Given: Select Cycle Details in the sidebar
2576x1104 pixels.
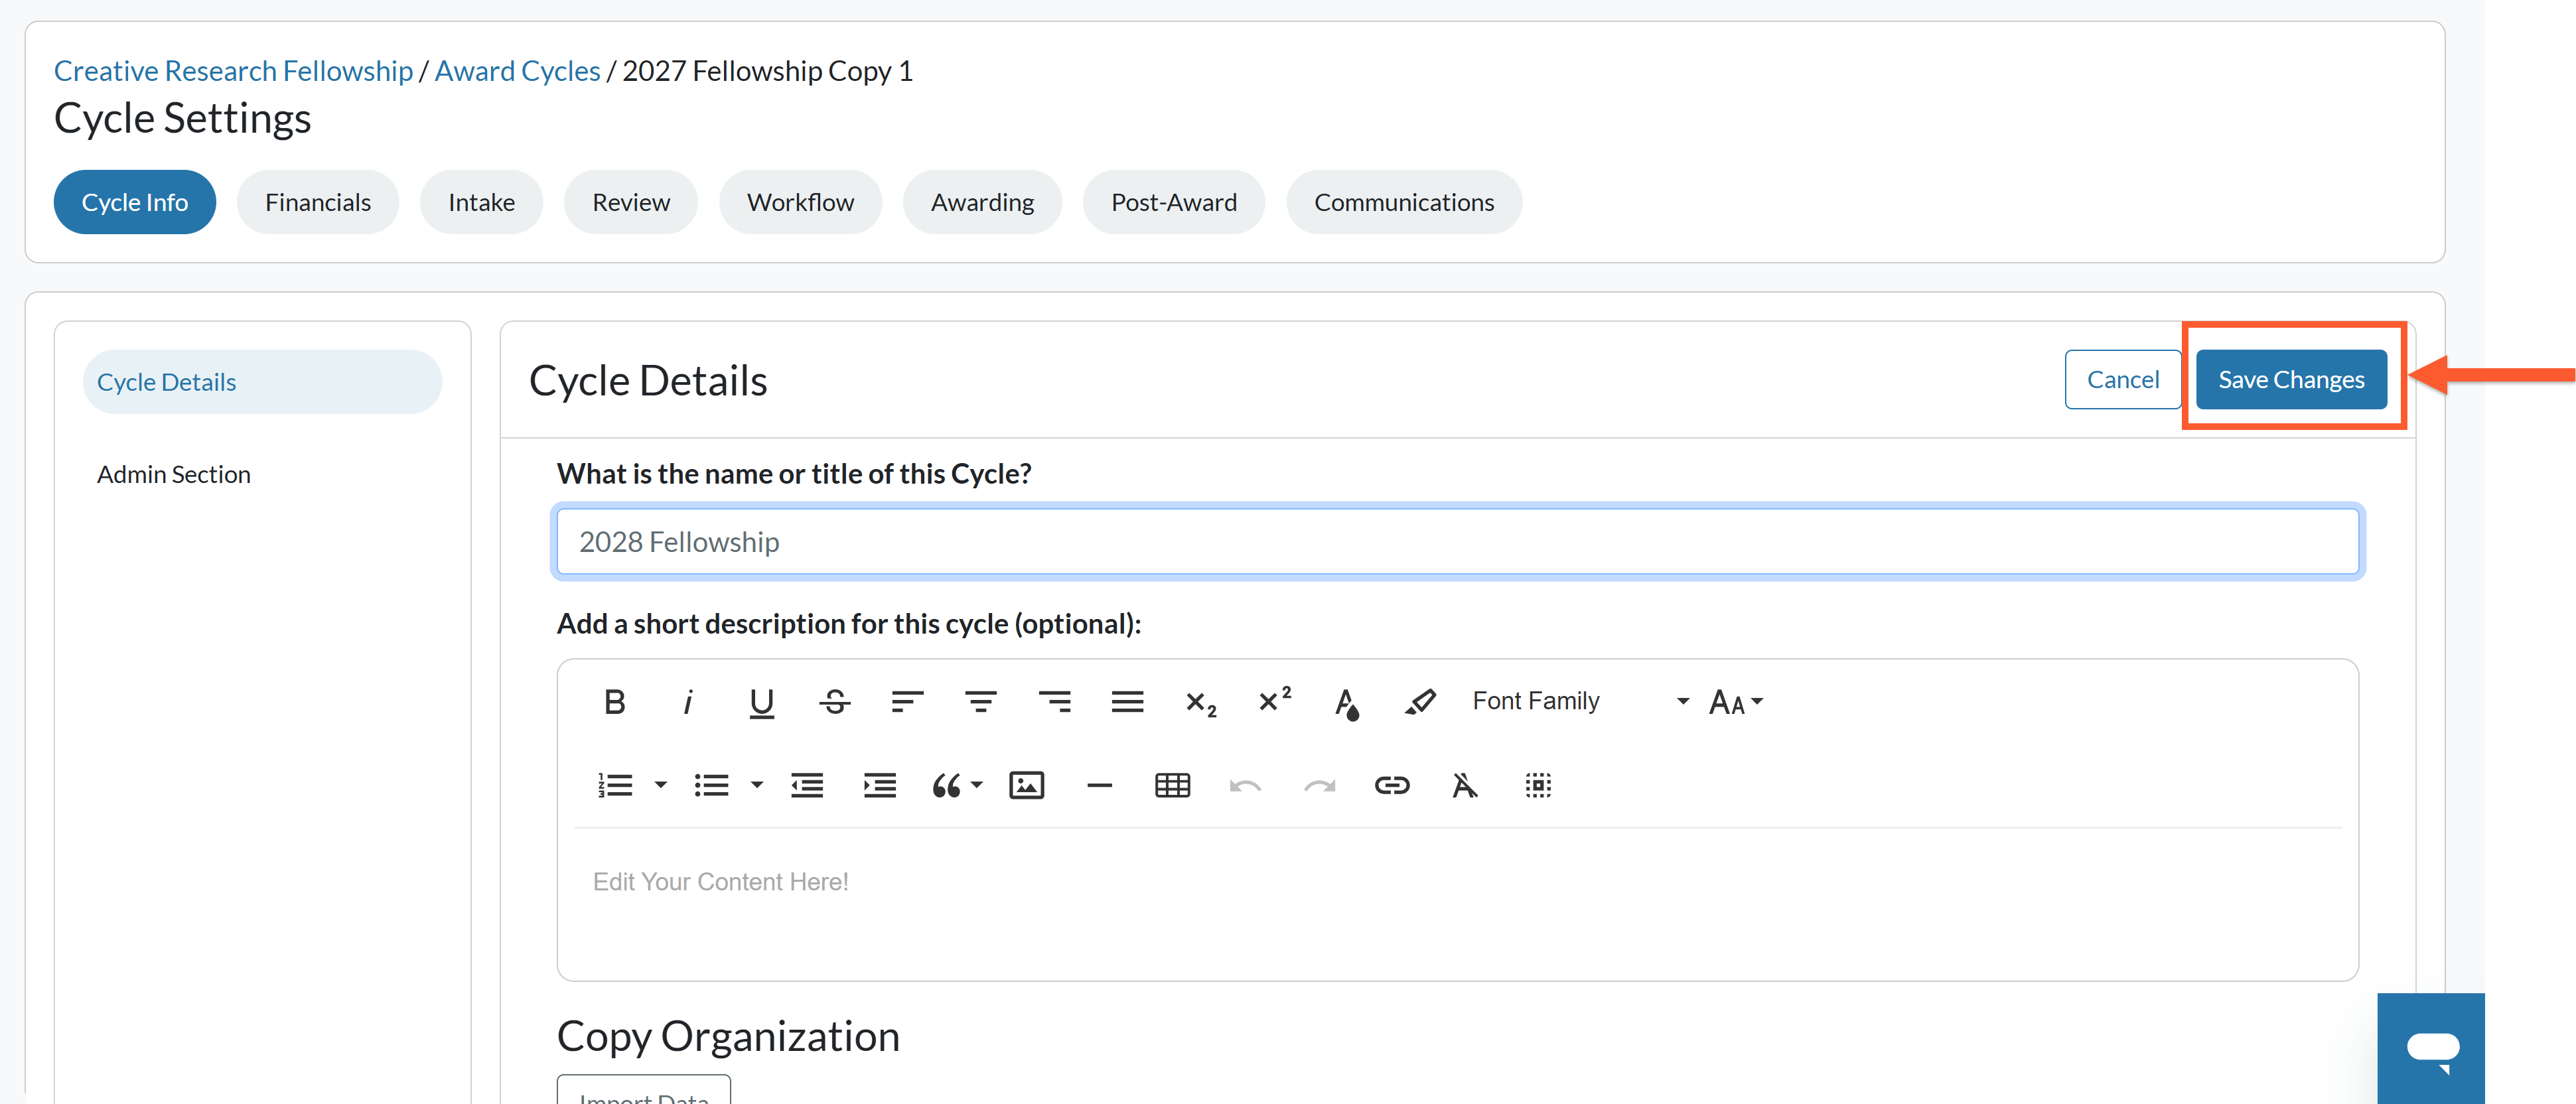Looking at the screenshot, I should pos(263,382).
